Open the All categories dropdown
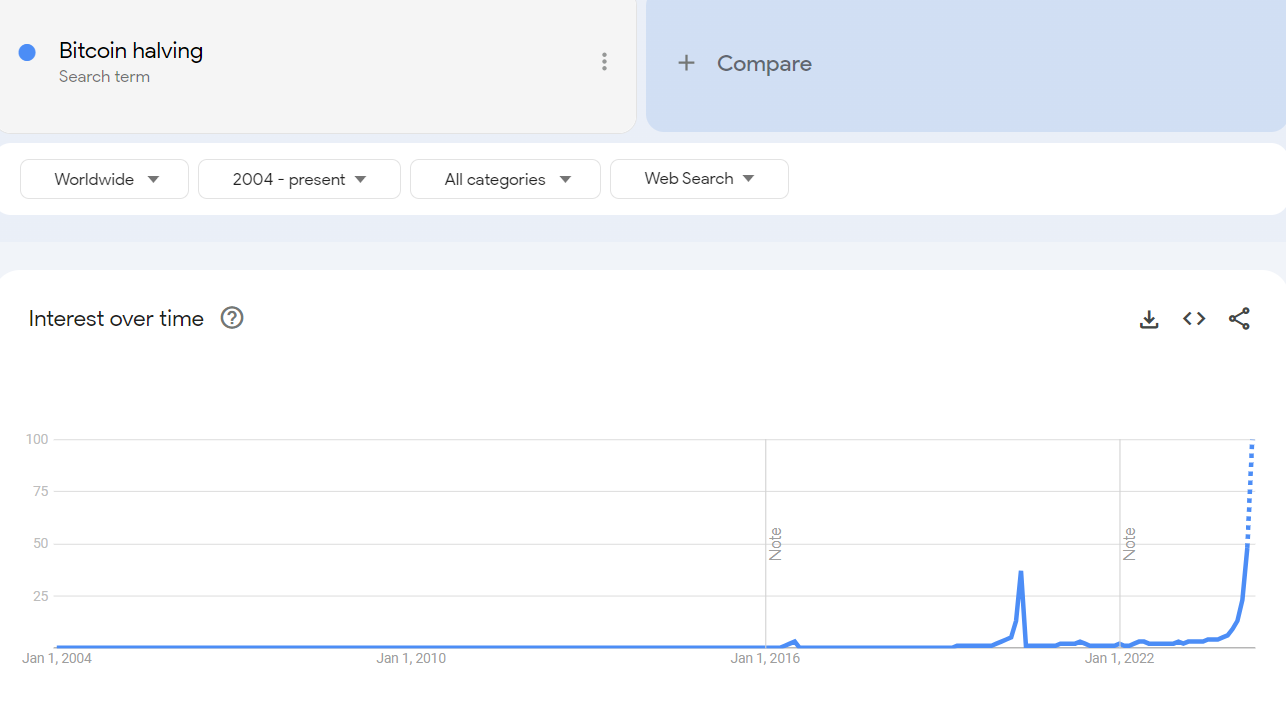Image resolution: width=1286 pixels, height=712 pixels. [505, 179]
